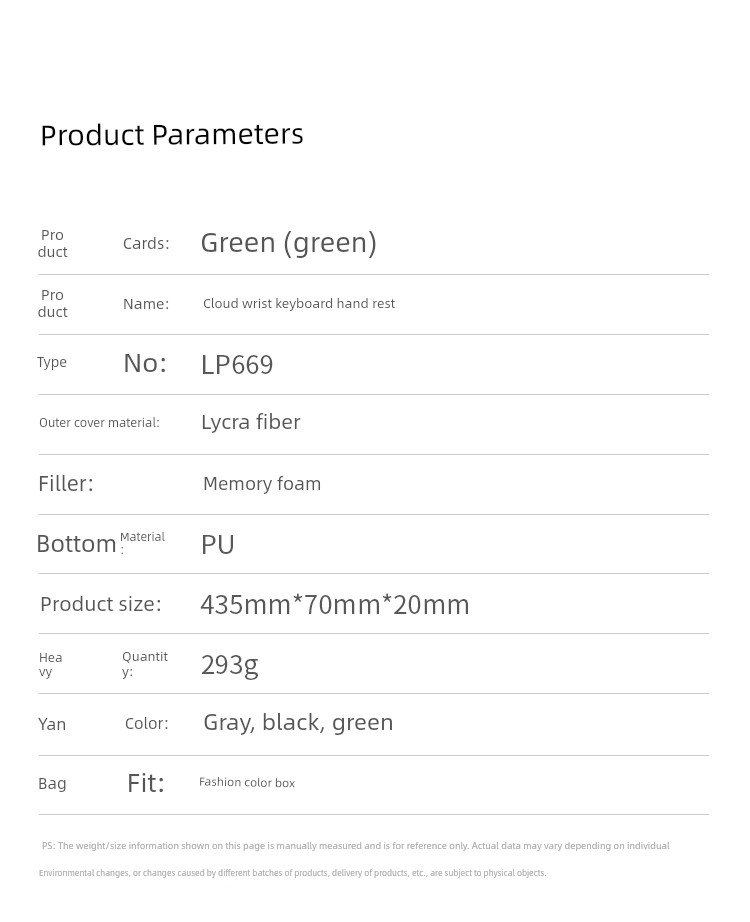Click the Filler label
Screen dimensions: 750x922
(66, 483)
